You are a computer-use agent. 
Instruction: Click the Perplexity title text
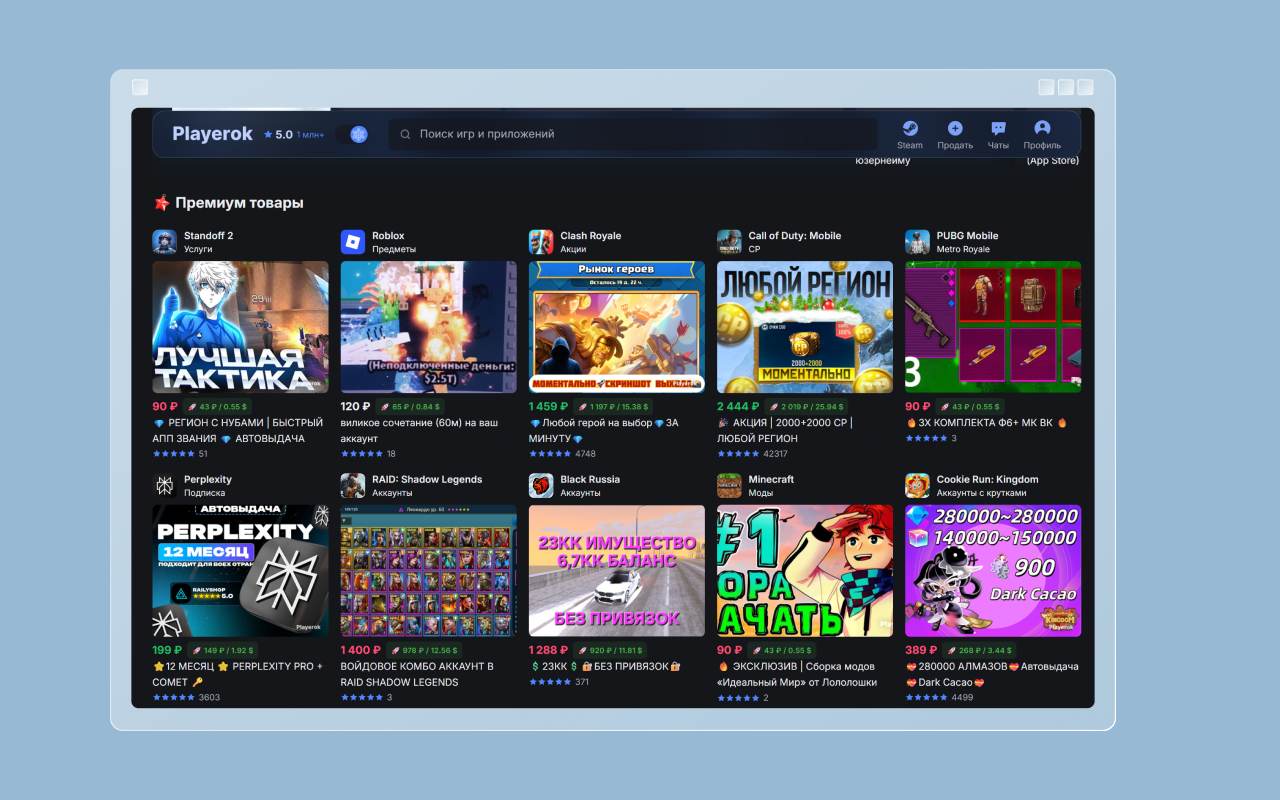208,480
